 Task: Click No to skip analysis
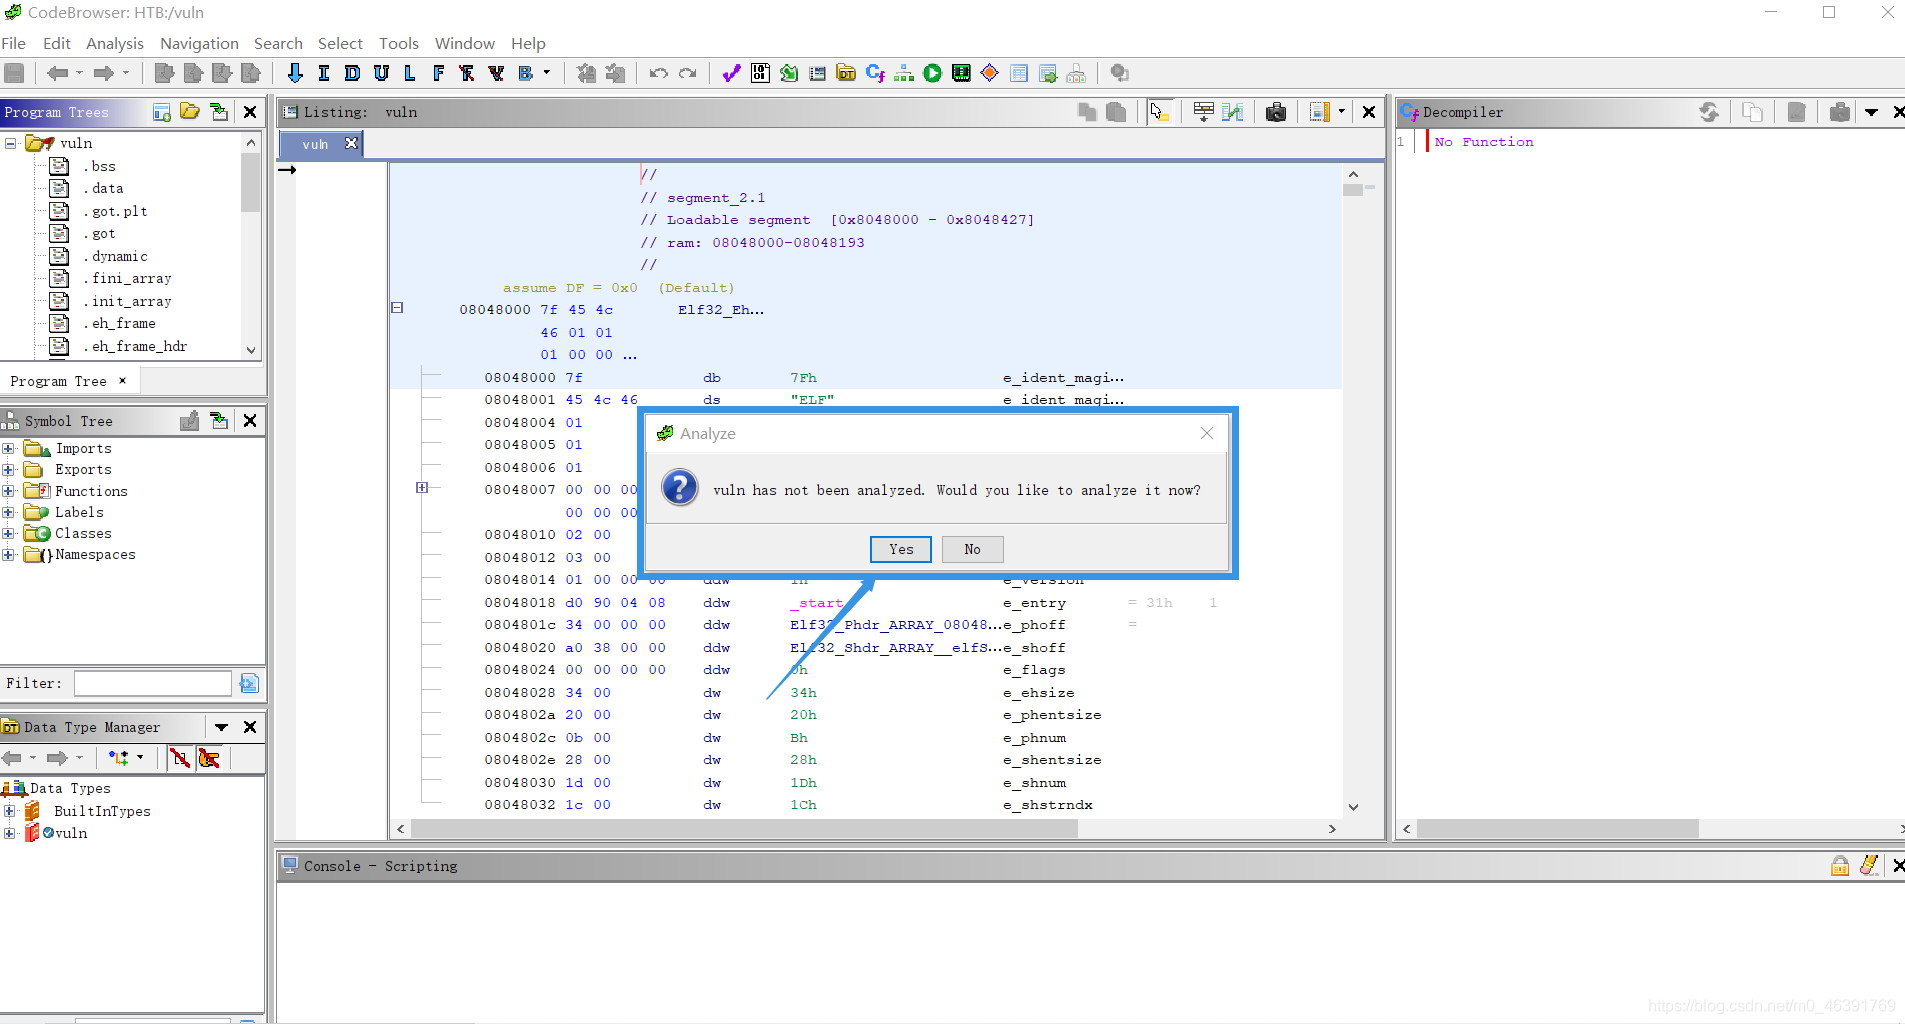click(972, 549)
